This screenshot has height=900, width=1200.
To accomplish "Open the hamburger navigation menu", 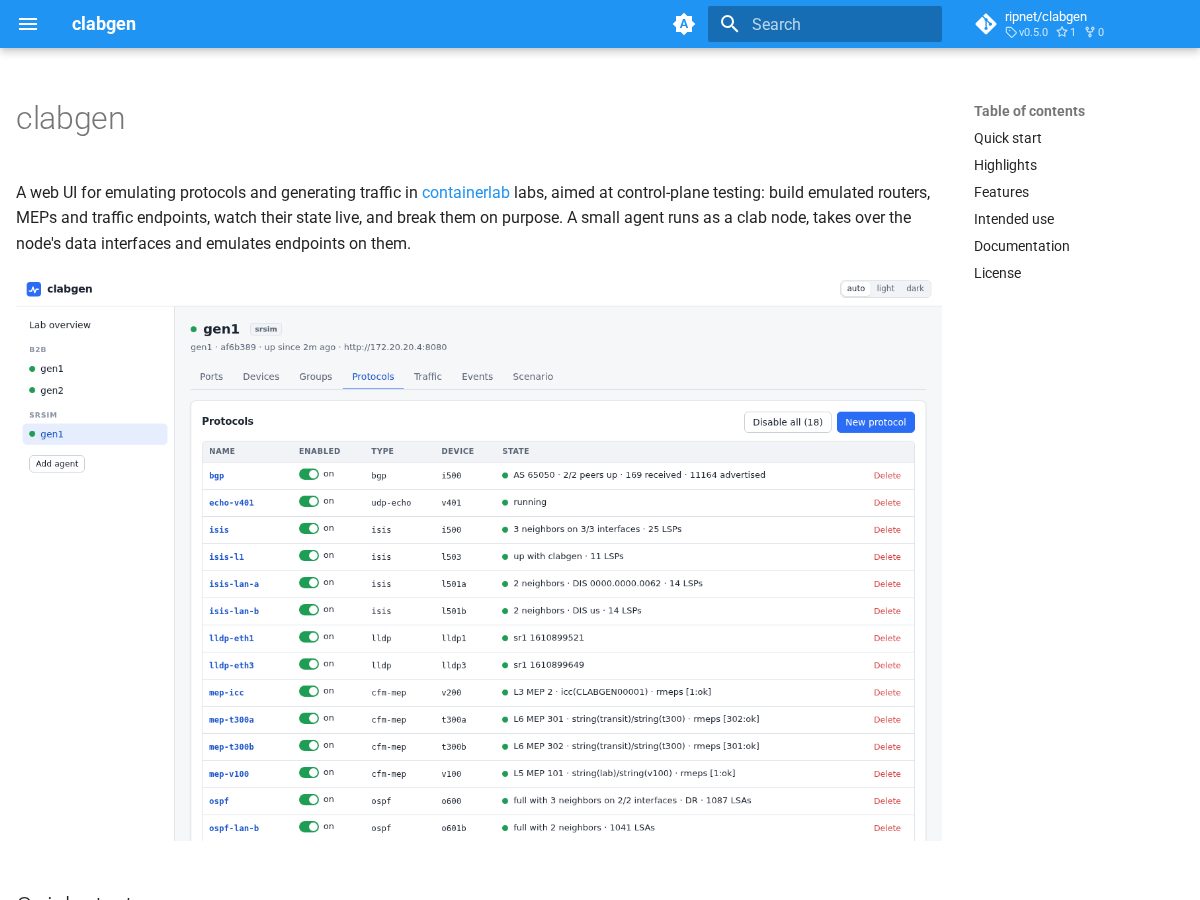I will [x=28, y=24].
